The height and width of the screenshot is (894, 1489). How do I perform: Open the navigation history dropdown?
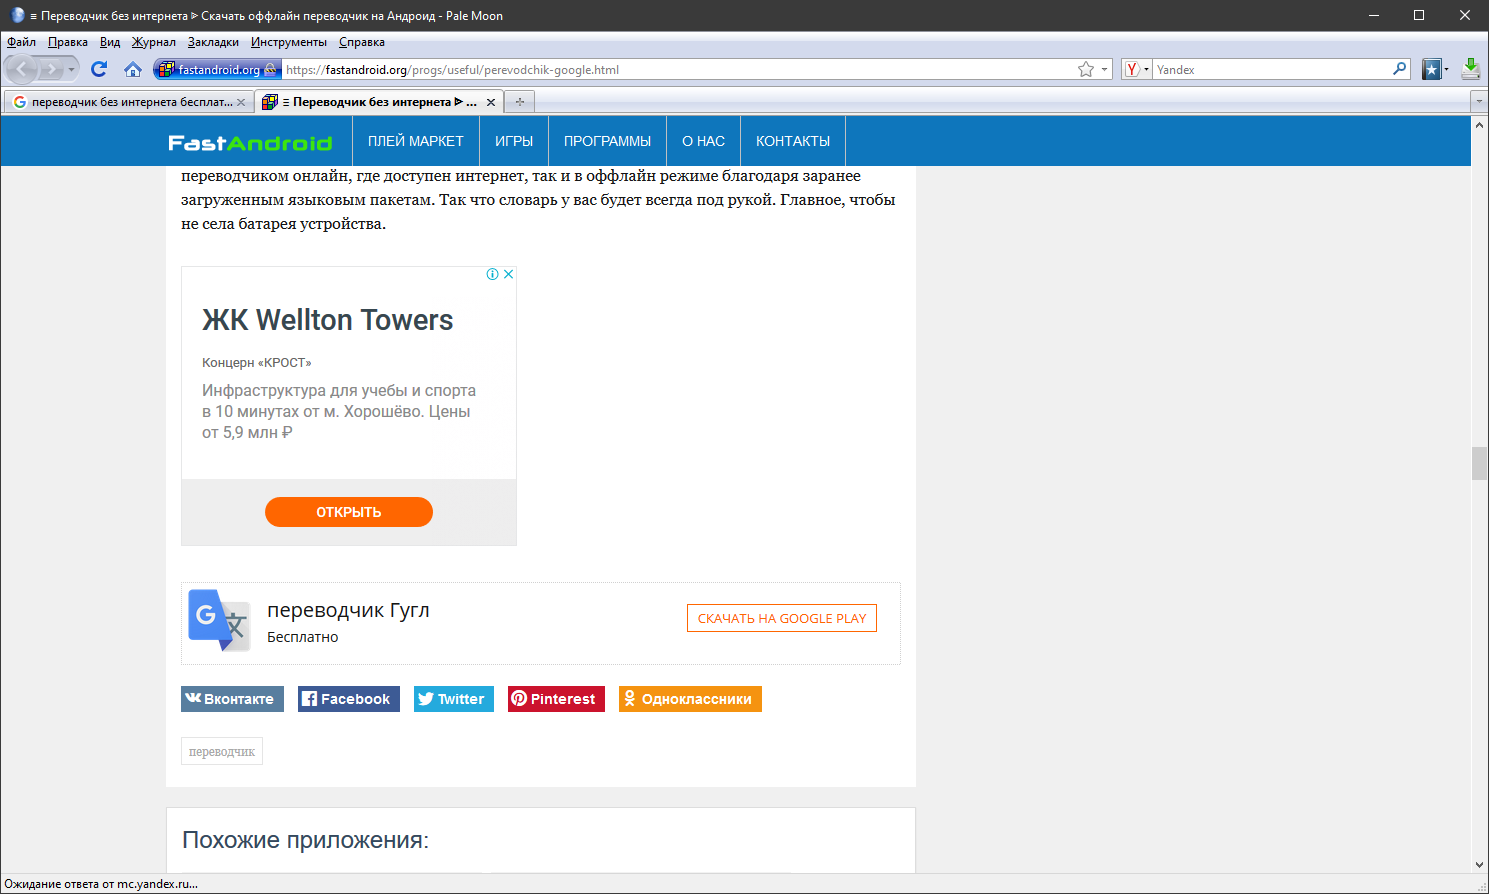(x=71, y=69)
